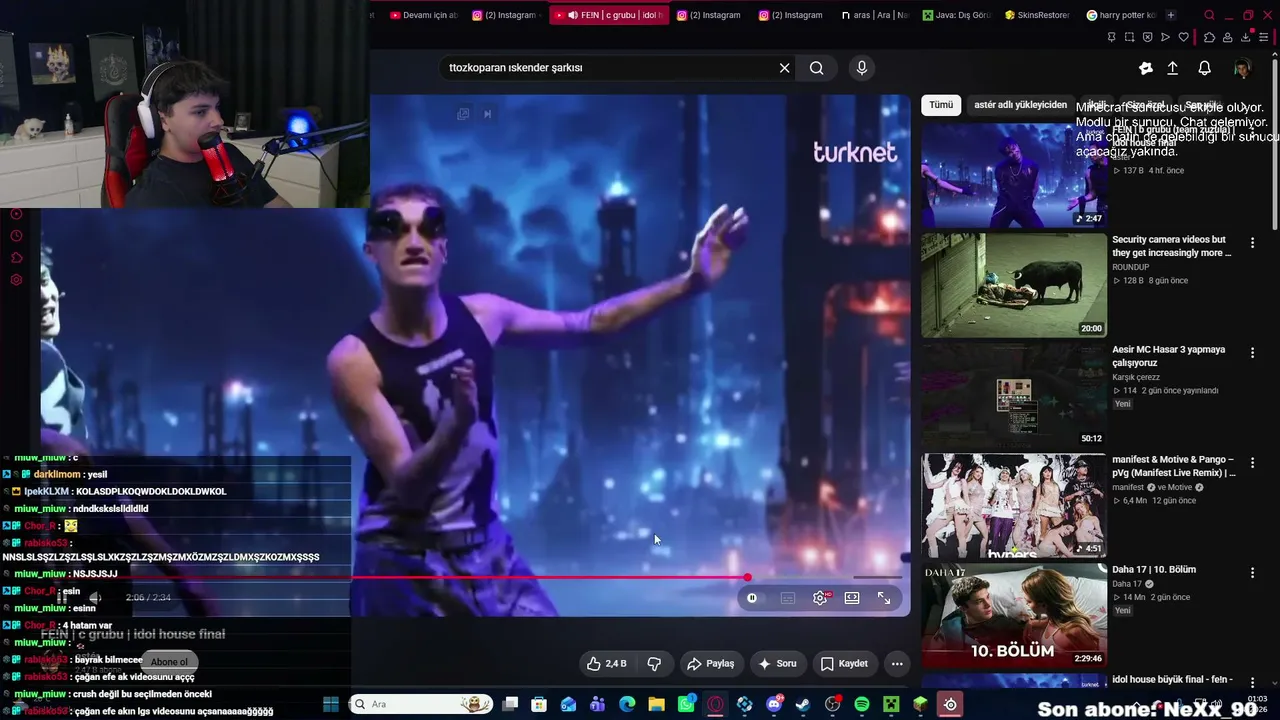
Task: Open the YouTube create video icon
Action: tap(1146, 68)
